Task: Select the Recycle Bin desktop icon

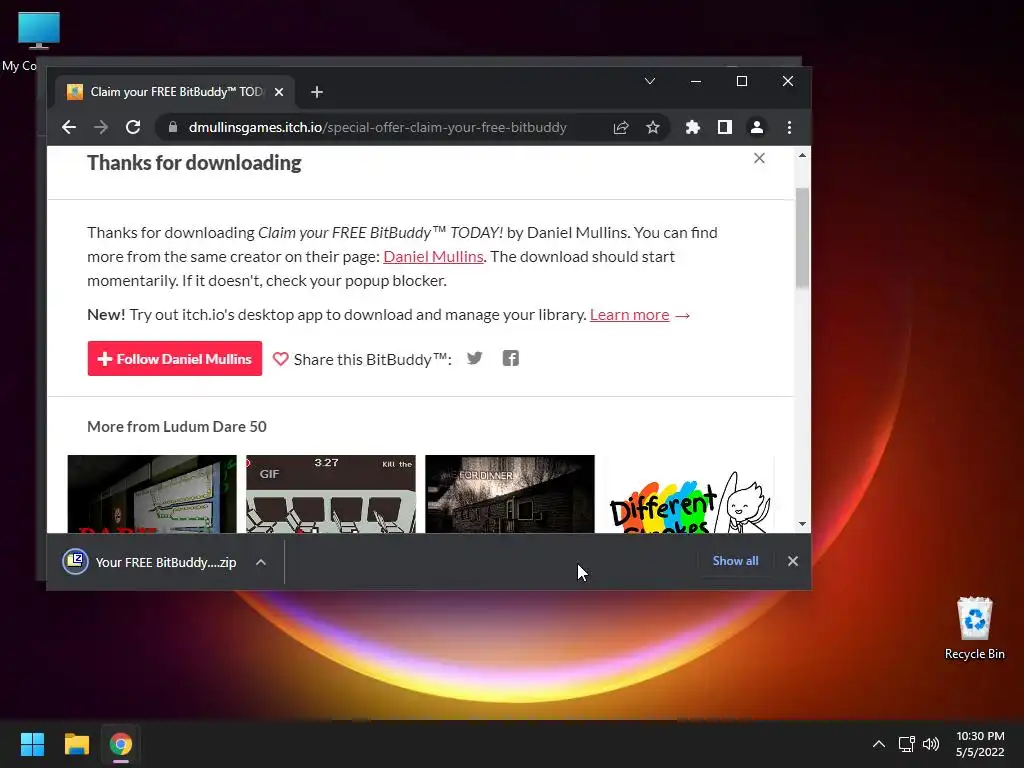Action: pyautogui.click(x=974, y=628)
